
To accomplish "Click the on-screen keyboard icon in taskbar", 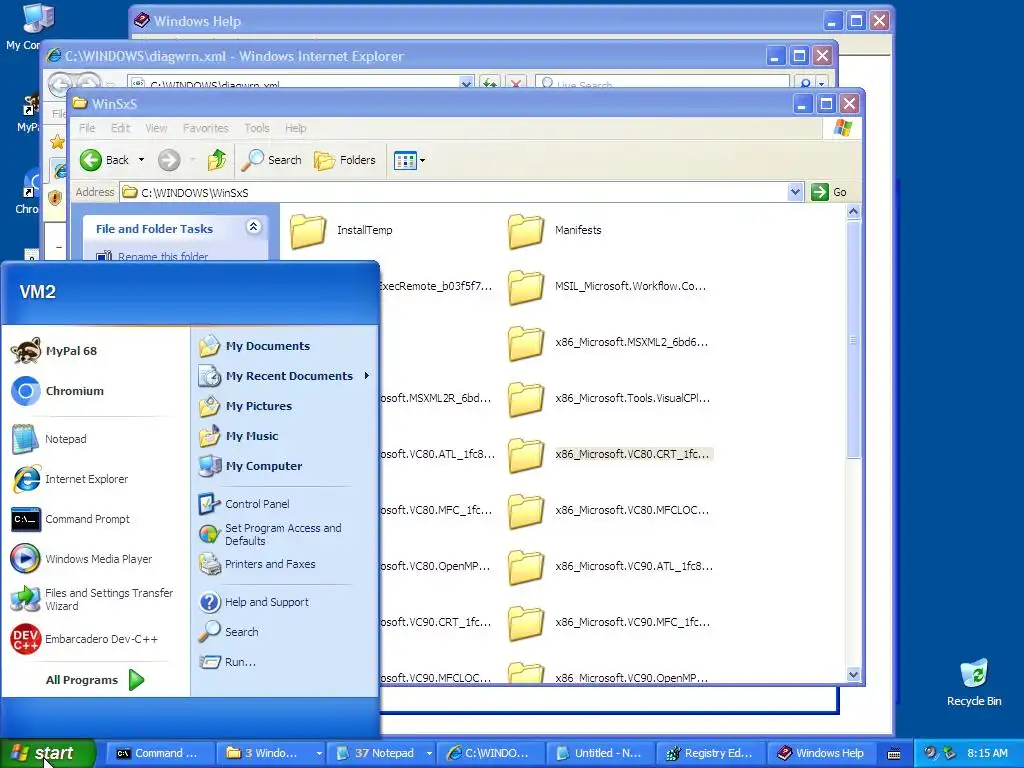I will (x=894, y=754).
